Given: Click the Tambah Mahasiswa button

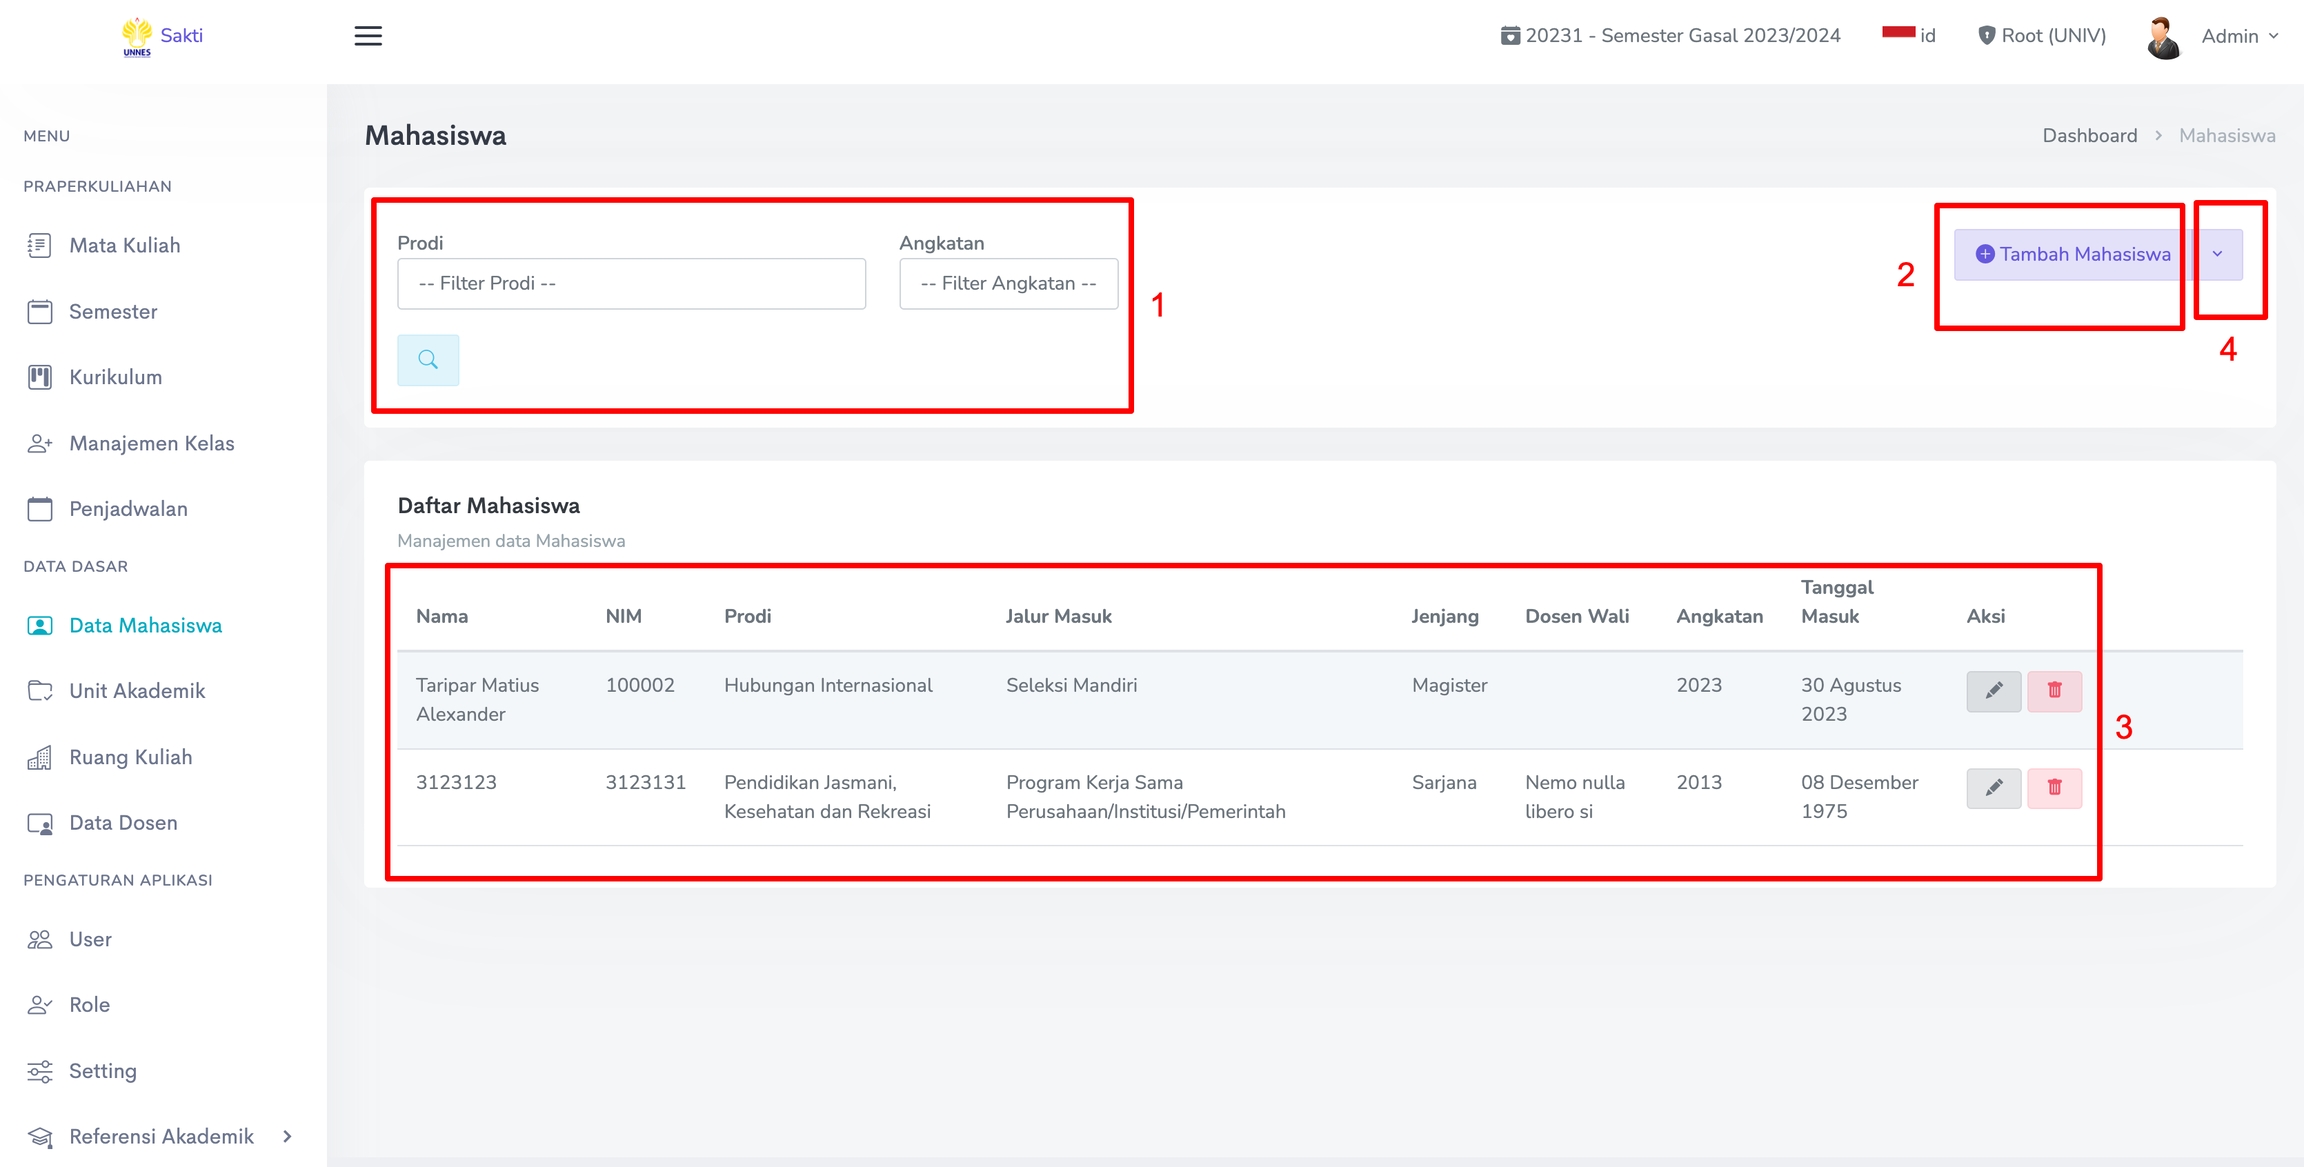Looking at the screenshot, I should point(2072,254).
